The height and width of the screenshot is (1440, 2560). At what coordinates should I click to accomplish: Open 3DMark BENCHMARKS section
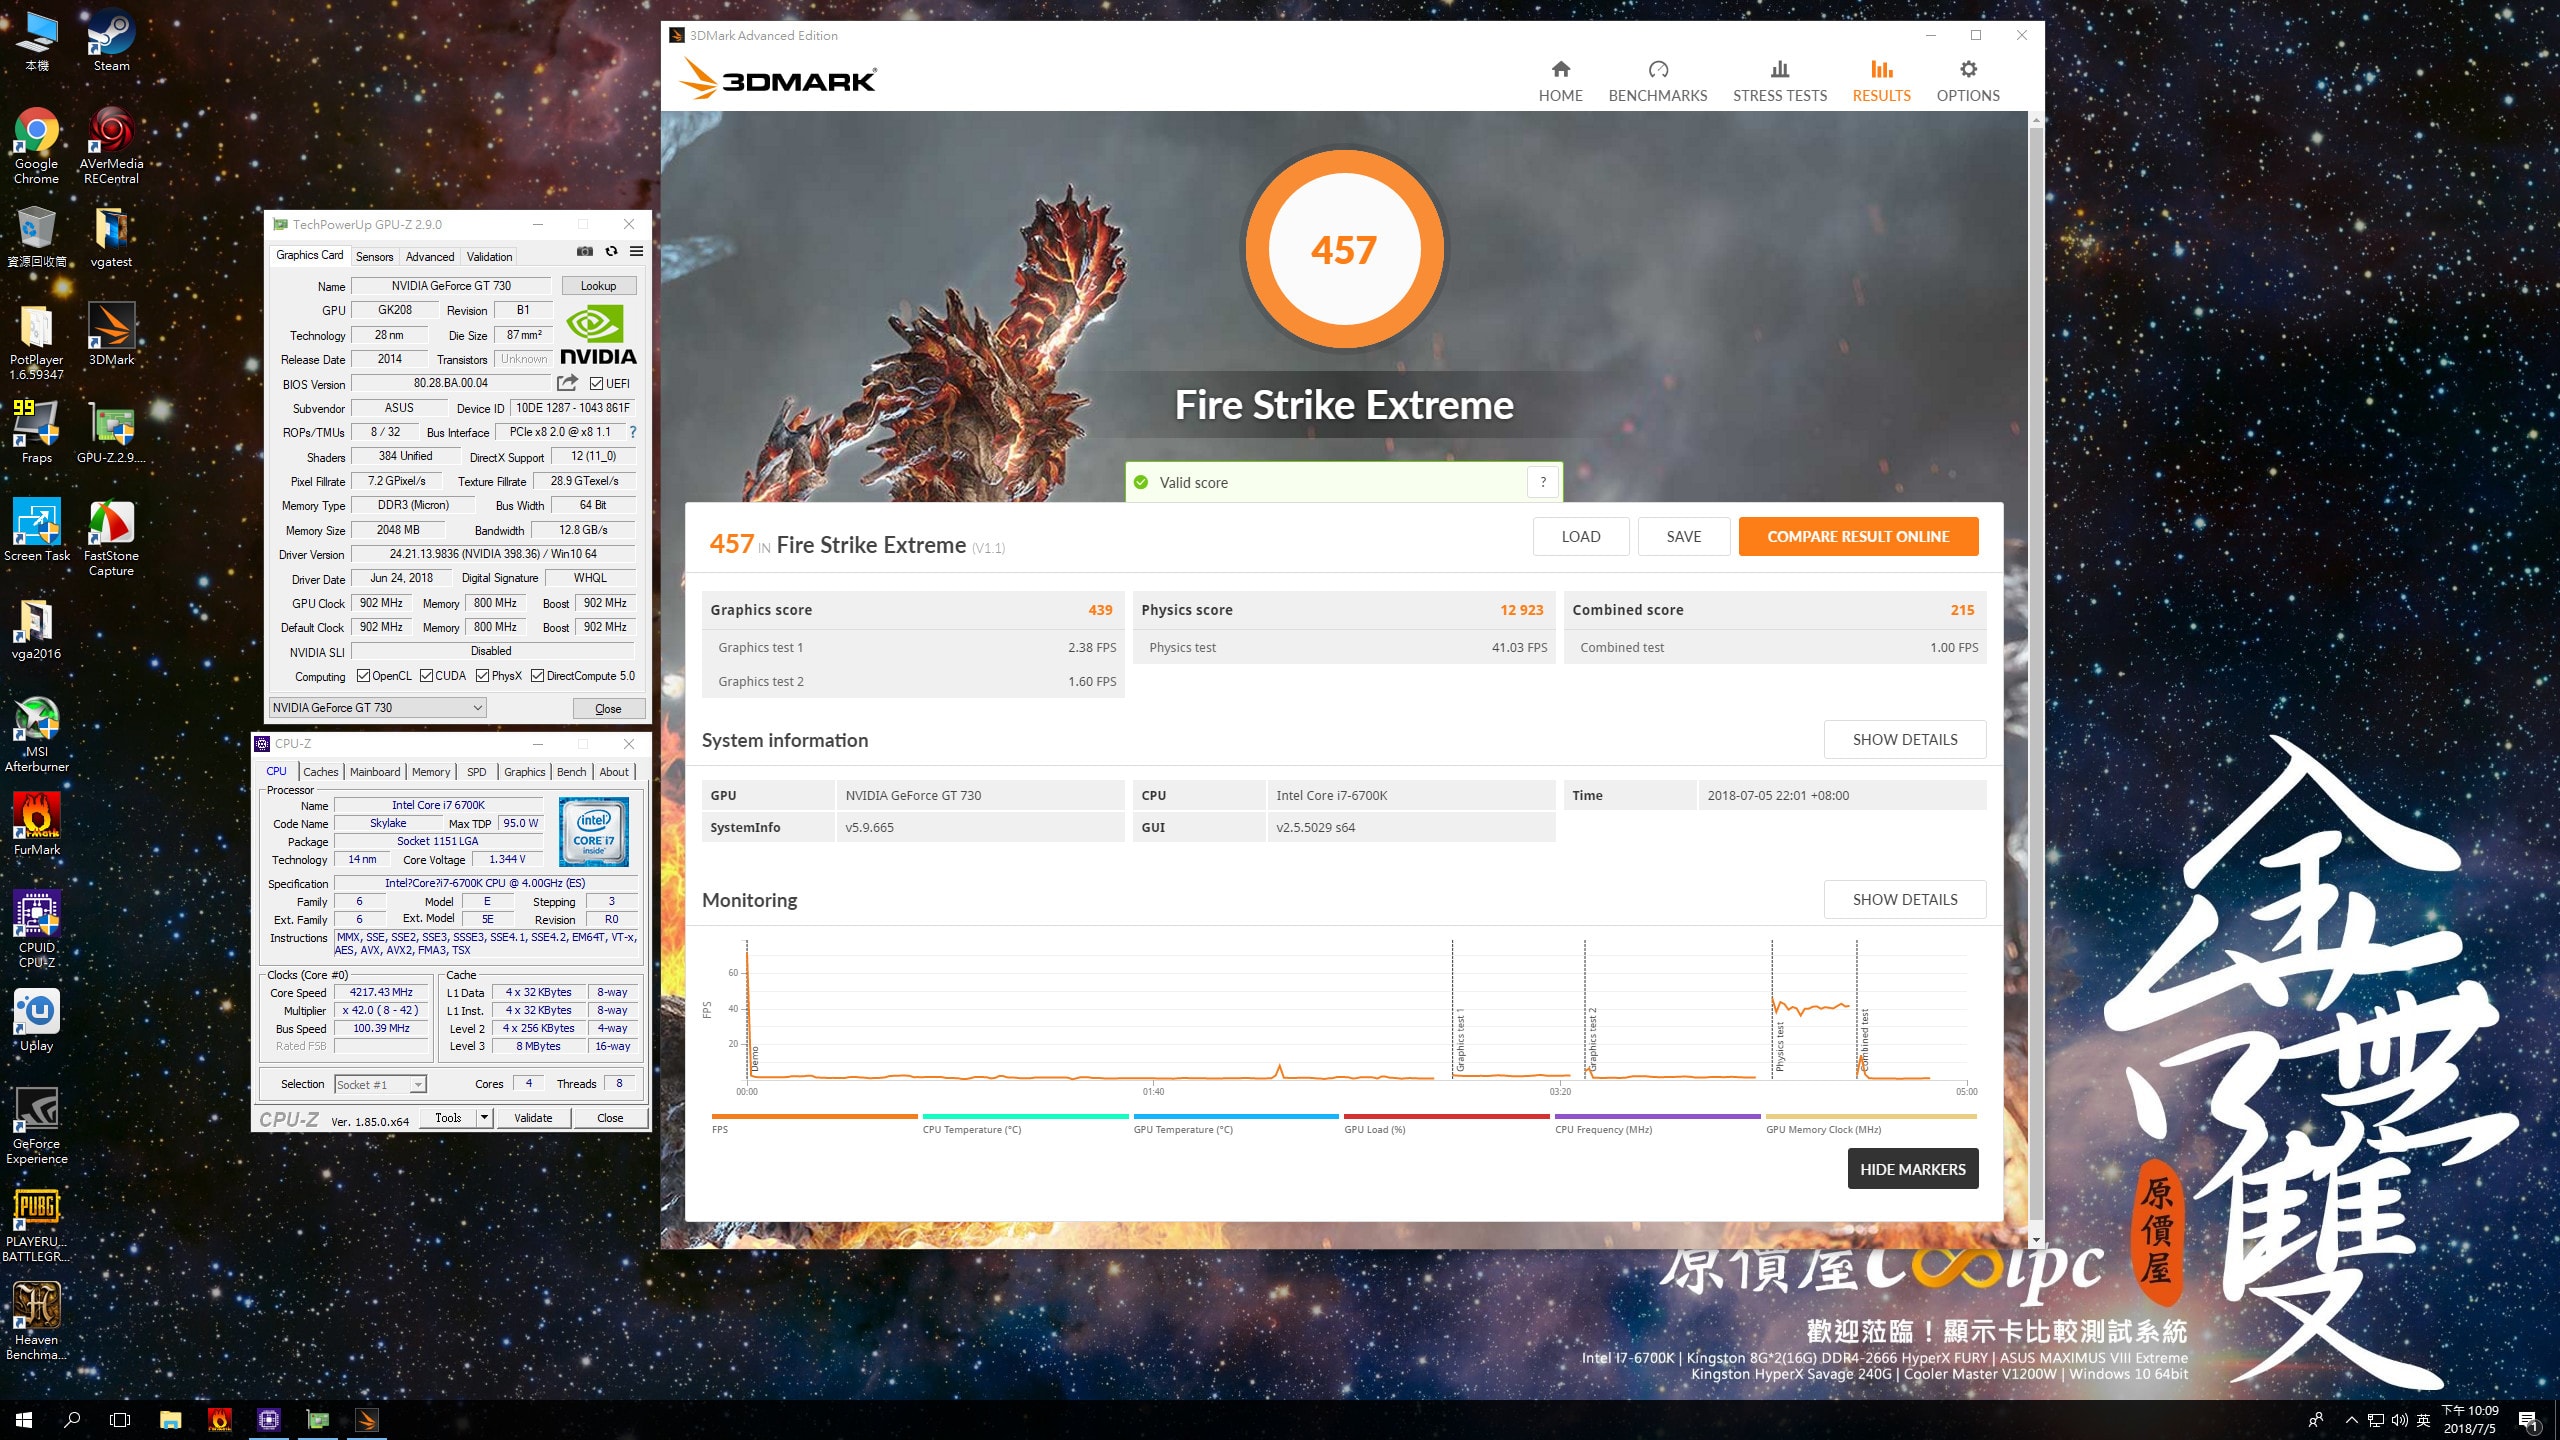pos(1657,81)
